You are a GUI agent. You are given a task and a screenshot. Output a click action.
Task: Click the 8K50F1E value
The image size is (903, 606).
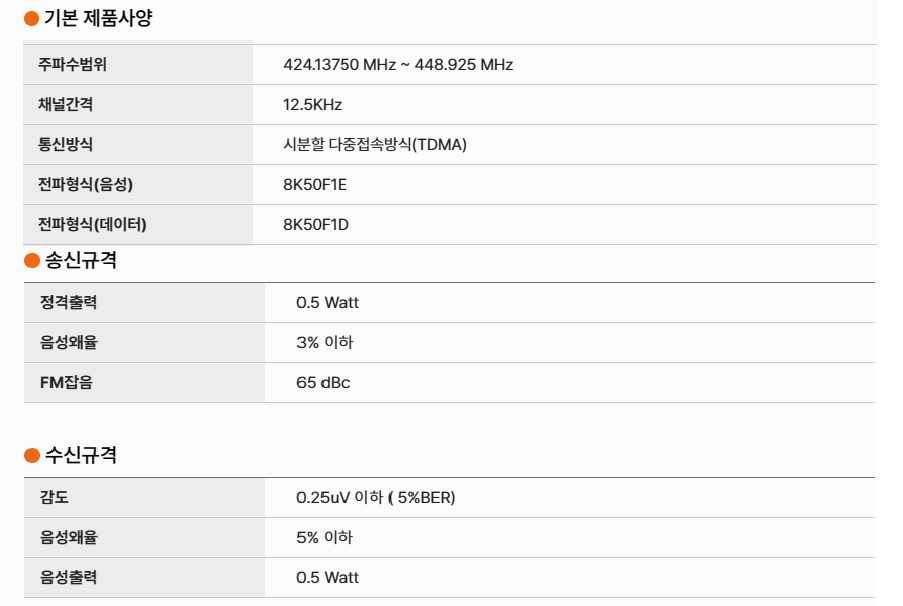[315, 185]
